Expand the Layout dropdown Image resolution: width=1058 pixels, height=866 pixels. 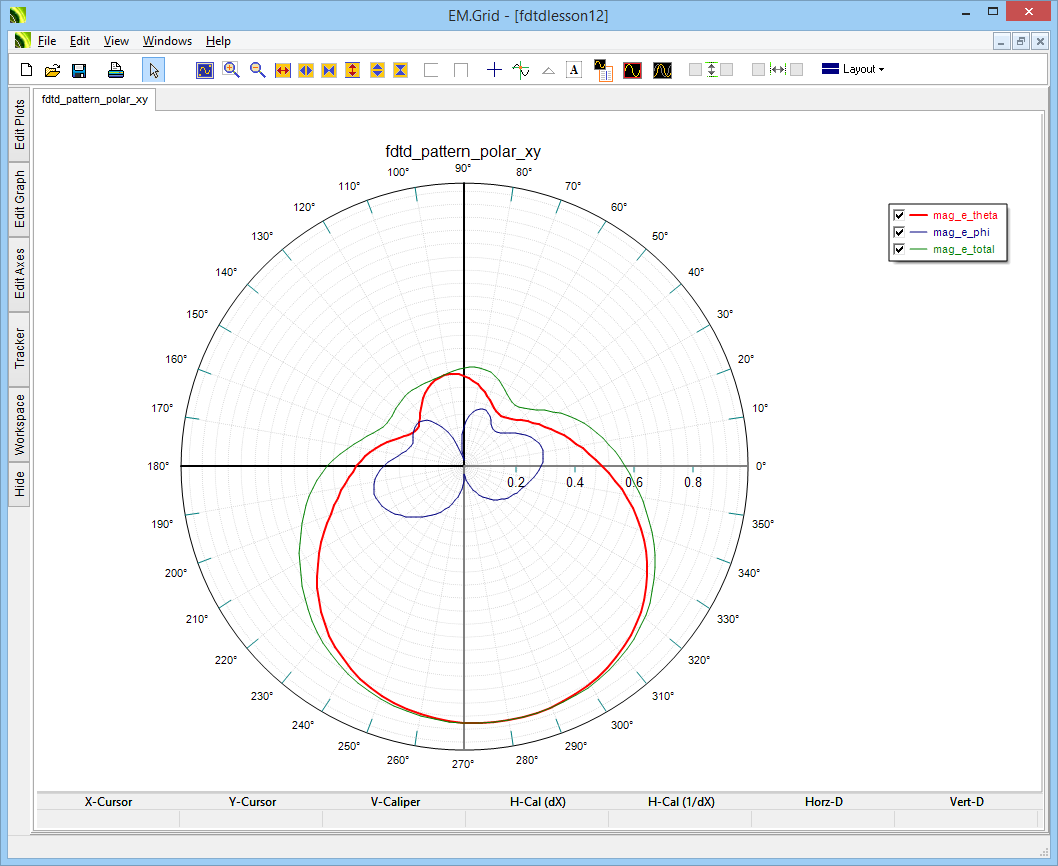(853, 70)
